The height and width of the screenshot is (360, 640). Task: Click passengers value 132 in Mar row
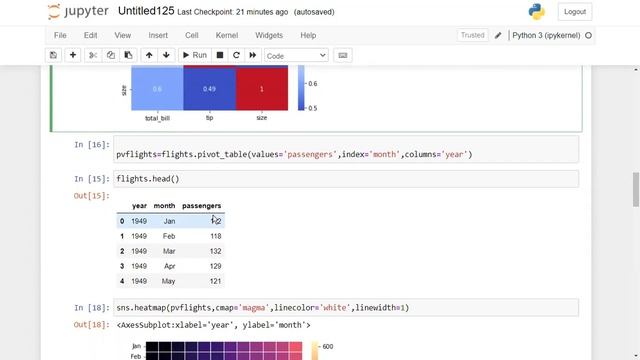(x=216, y=251)
